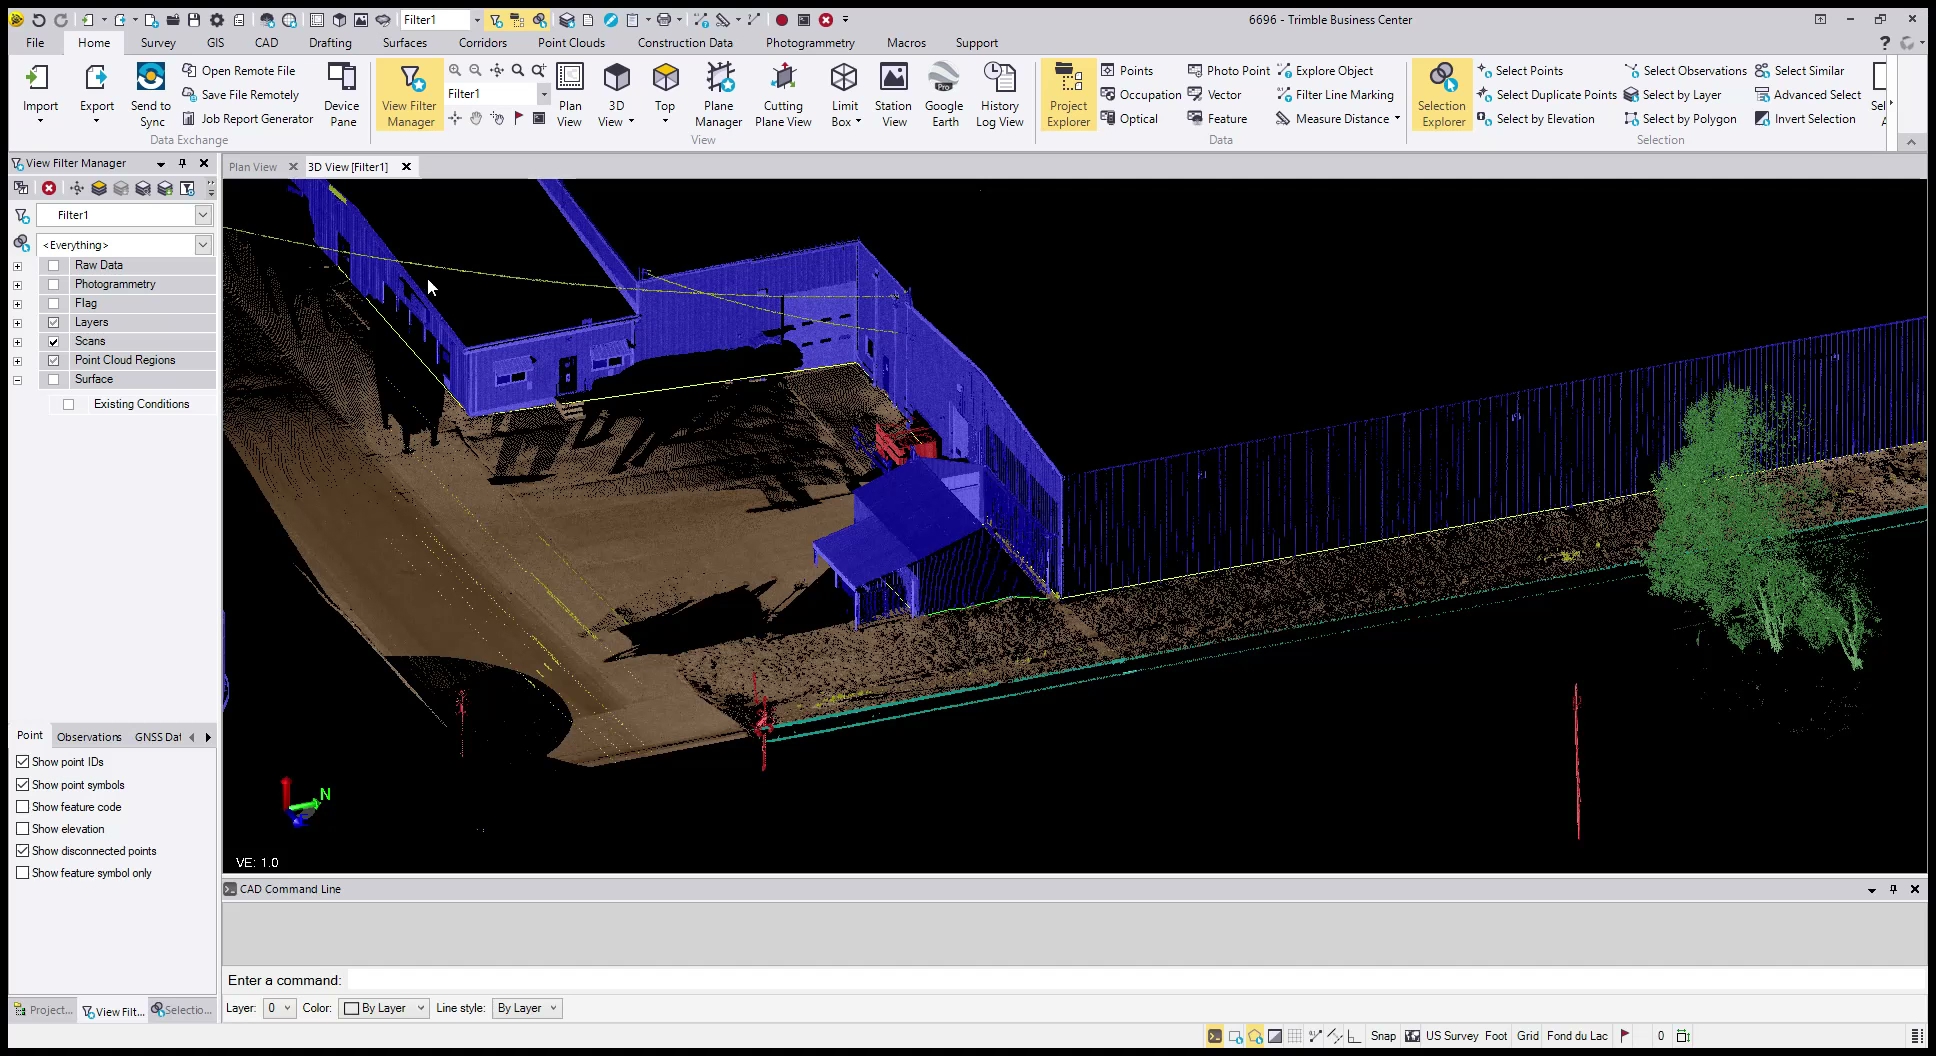Screen dimensions: 1936x1056
Task: Open the <Everything> dropdown
Action: pos(202,245)
